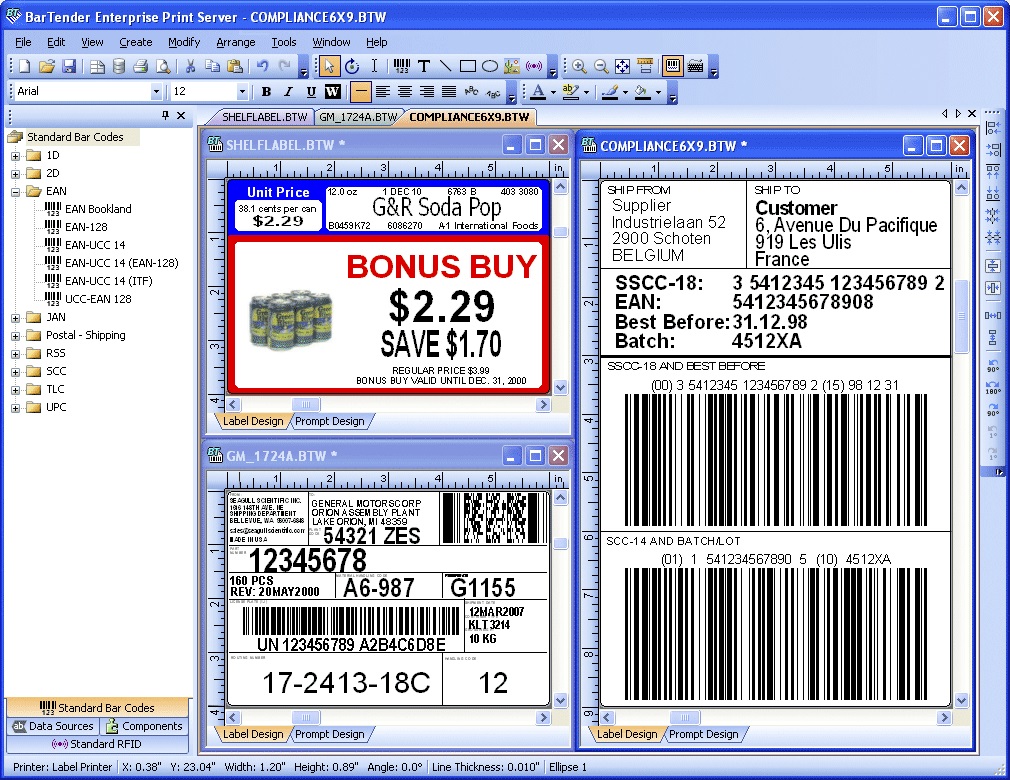Click the RFID encoder tool icon

534,67
